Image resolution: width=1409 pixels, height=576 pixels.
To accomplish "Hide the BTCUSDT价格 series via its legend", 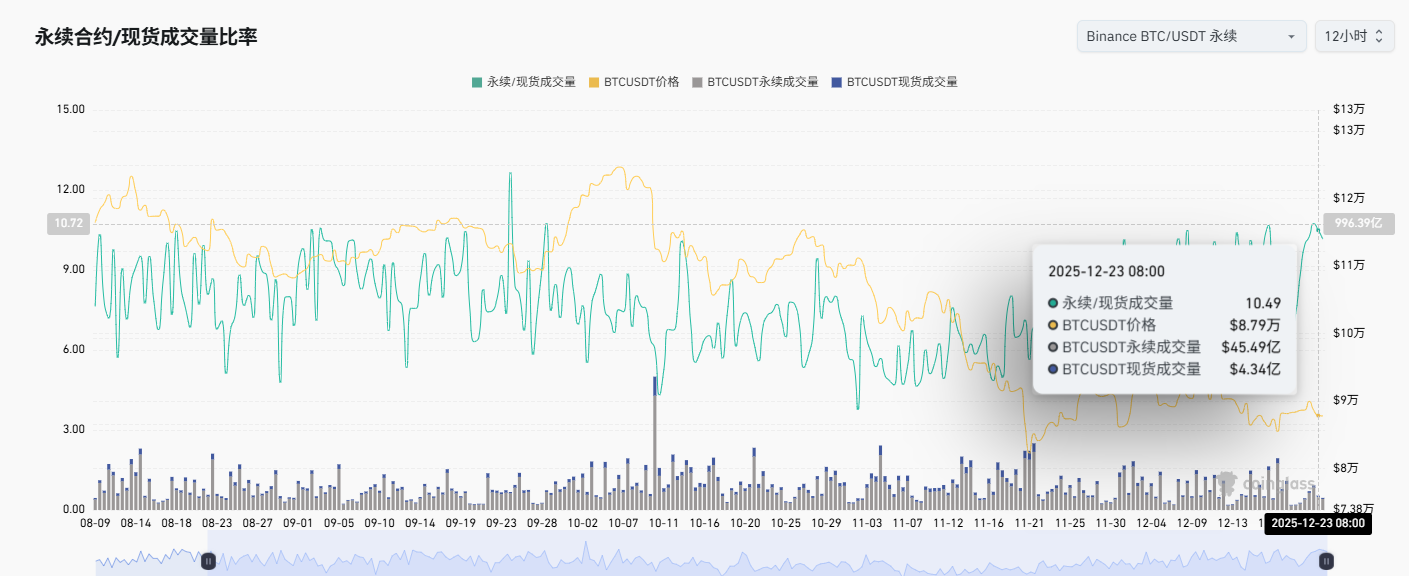I will point(641,82).
